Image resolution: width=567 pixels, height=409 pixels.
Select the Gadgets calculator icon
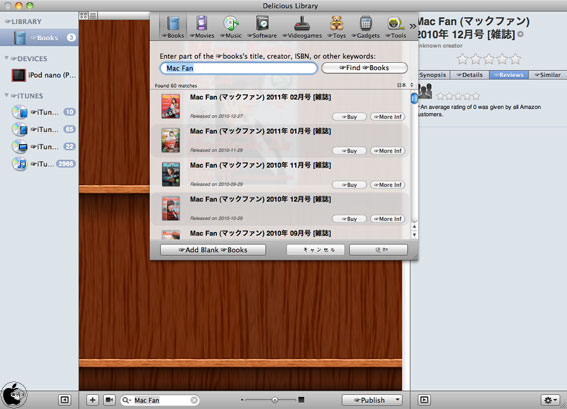[366, 26]
